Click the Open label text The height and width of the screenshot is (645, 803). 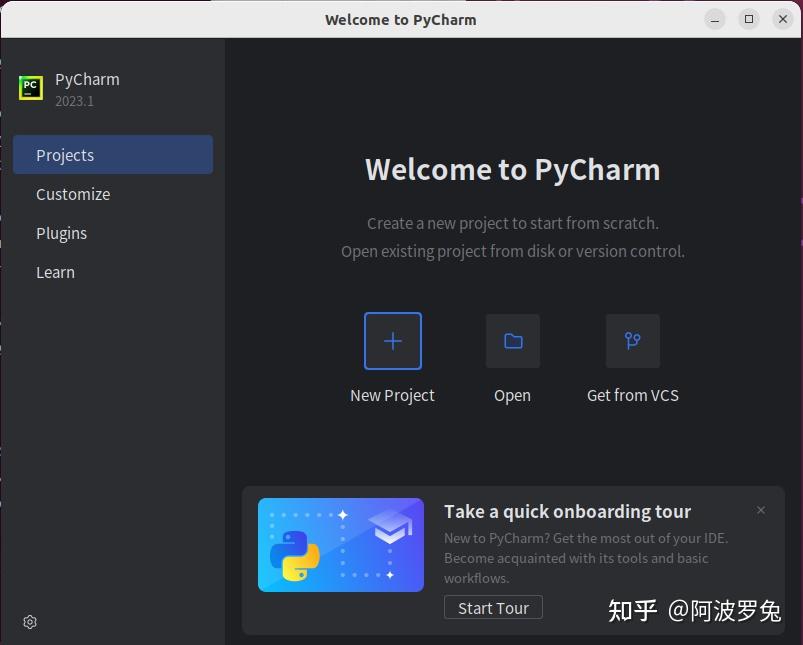coord(512,396)
